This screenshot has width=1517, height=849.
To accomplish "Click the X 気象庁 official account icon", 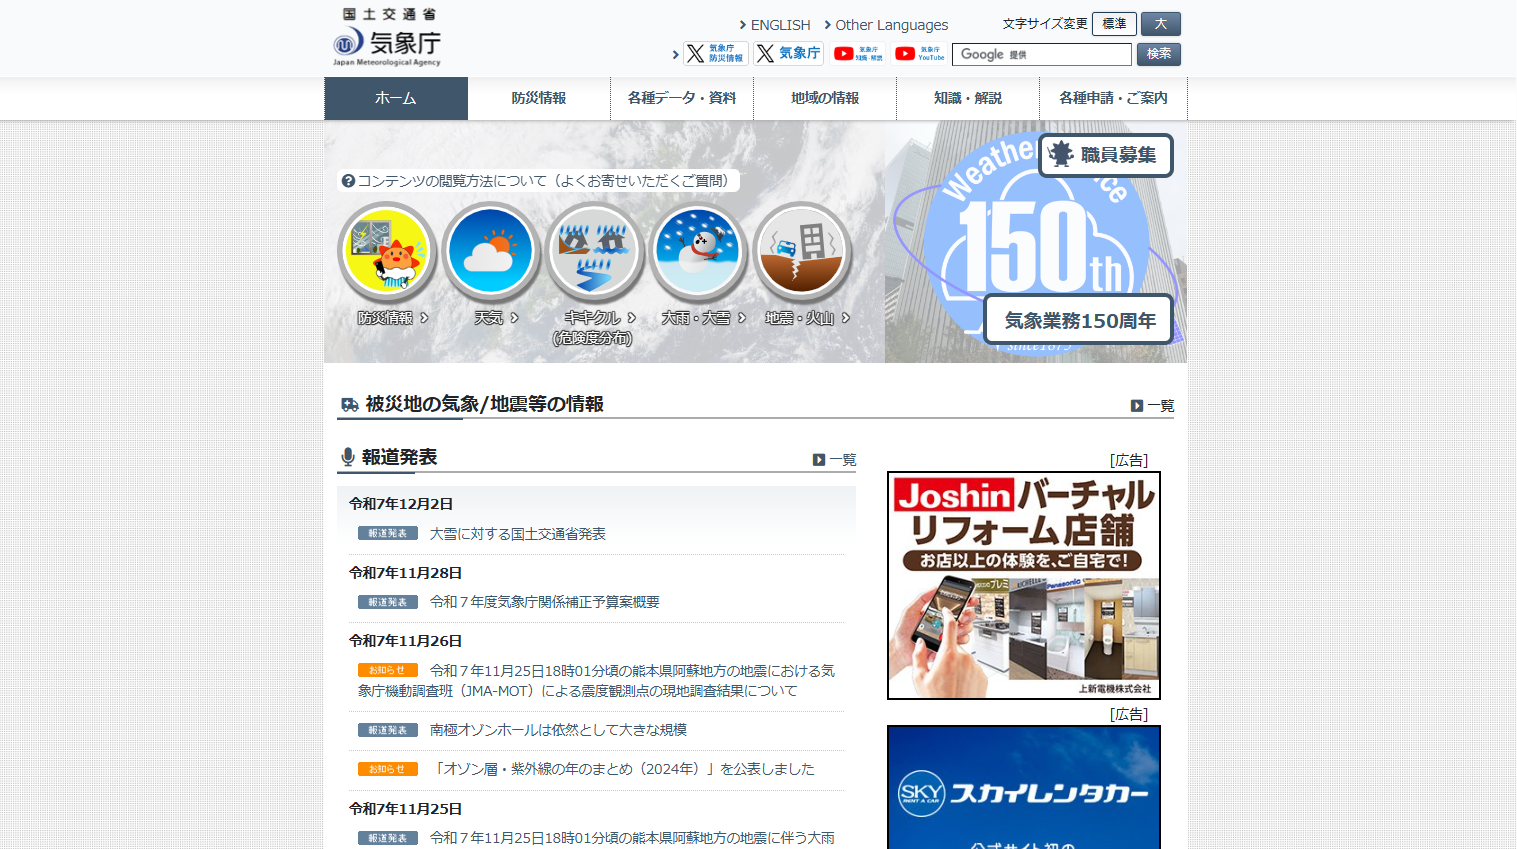I will pos(788,53).
